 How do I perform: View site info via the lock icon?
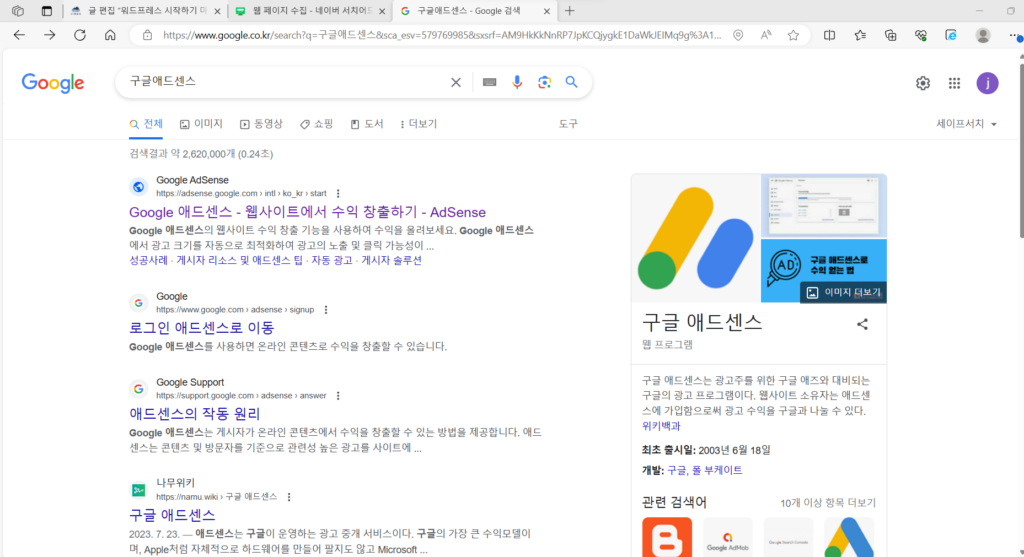click(x=148, y=35)
